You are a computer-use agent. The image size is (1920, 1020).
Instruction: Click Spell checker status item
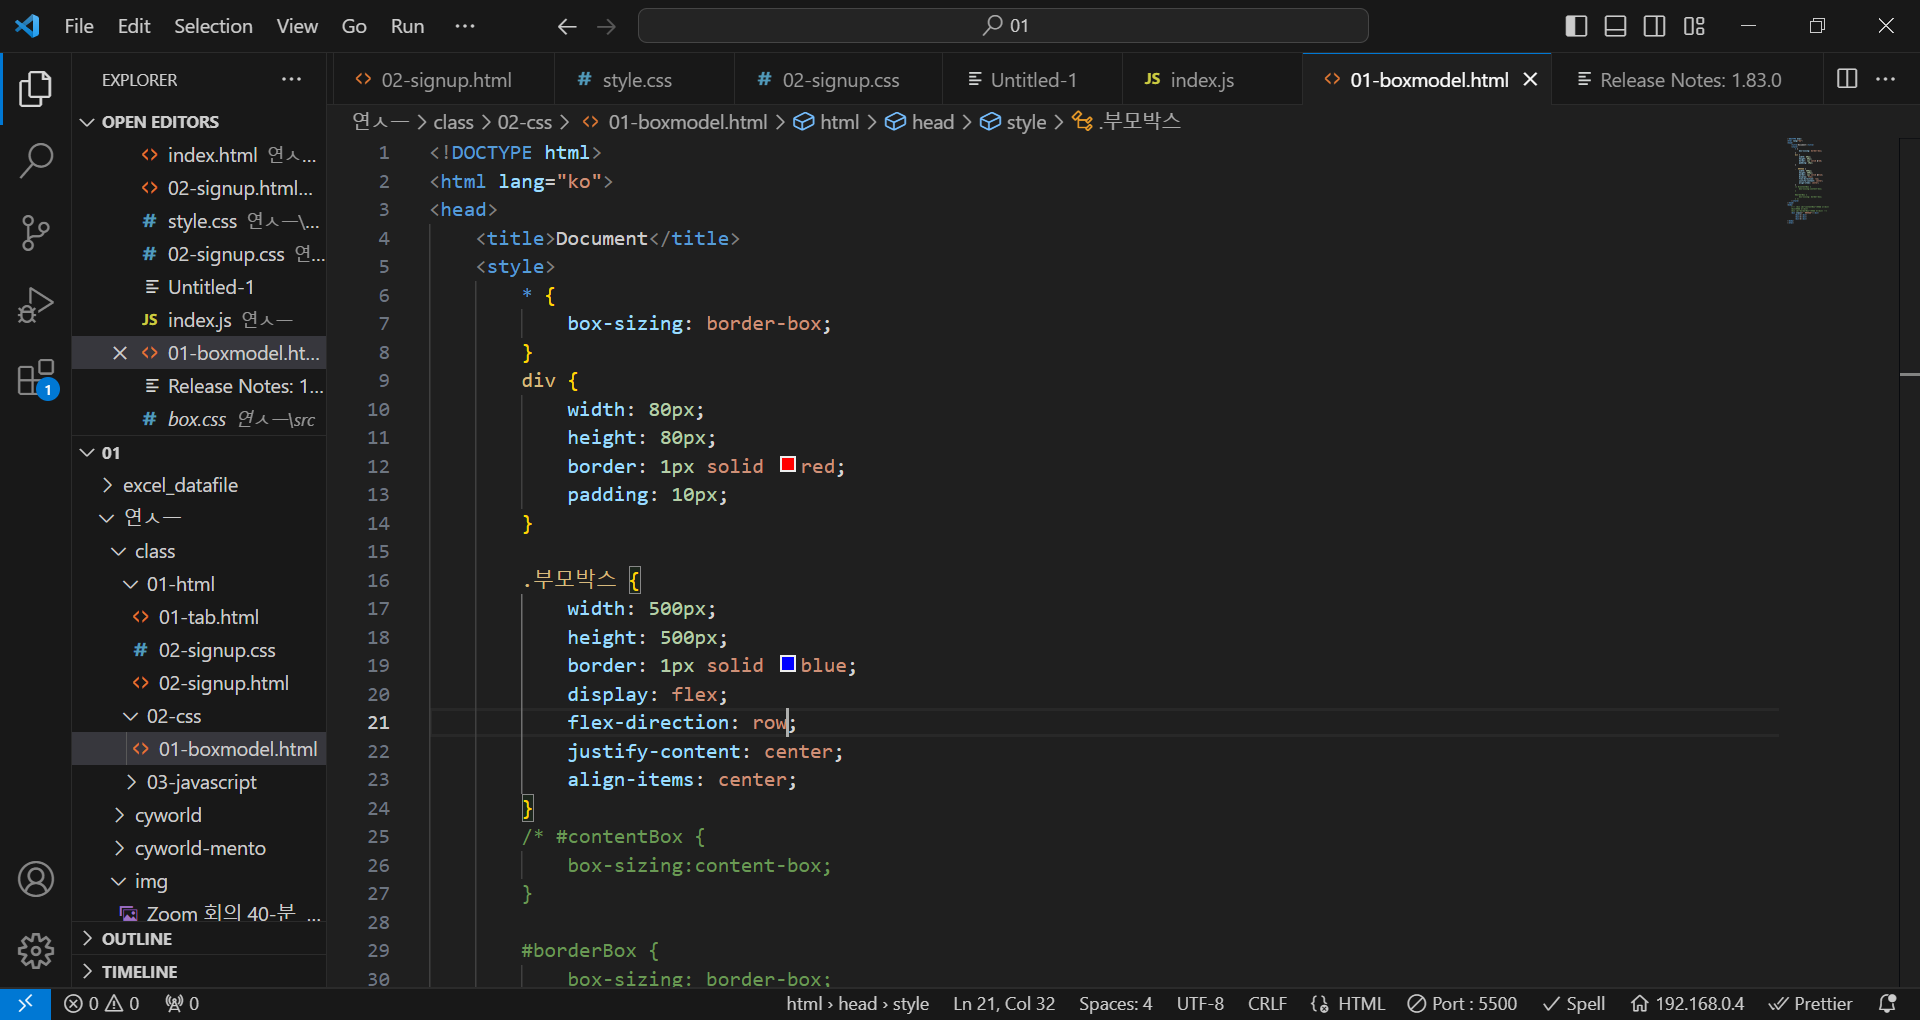click(x=1574, y=1003)
